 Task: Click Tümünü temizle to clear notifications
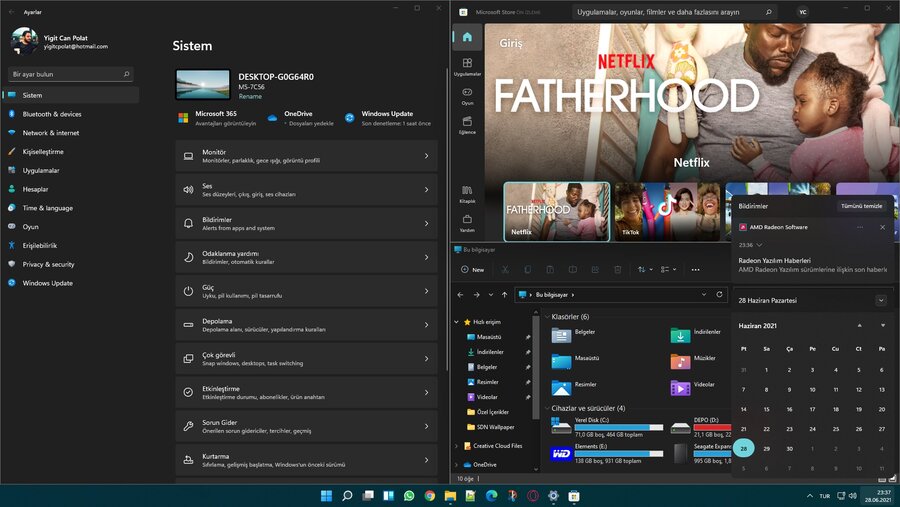coord(861,205)
